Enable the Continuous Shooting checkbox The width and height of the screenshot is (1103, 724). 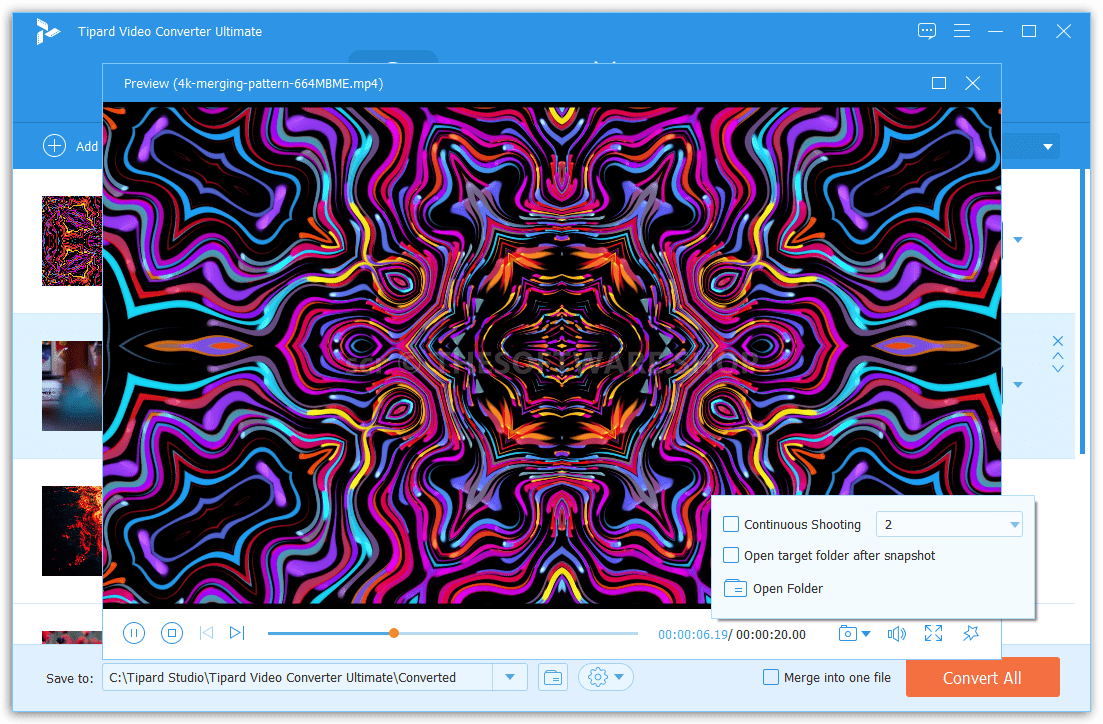click(x=731, y=524)
